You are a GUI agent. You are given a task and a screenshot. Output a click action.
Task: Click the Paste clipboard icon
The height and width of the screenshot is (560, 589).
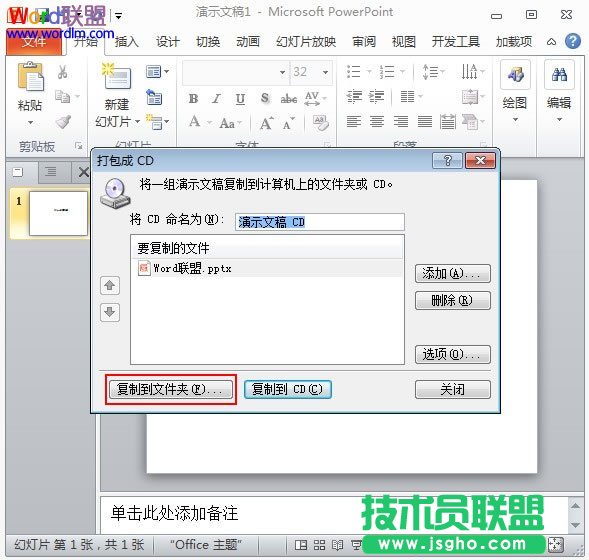point(30,77)
